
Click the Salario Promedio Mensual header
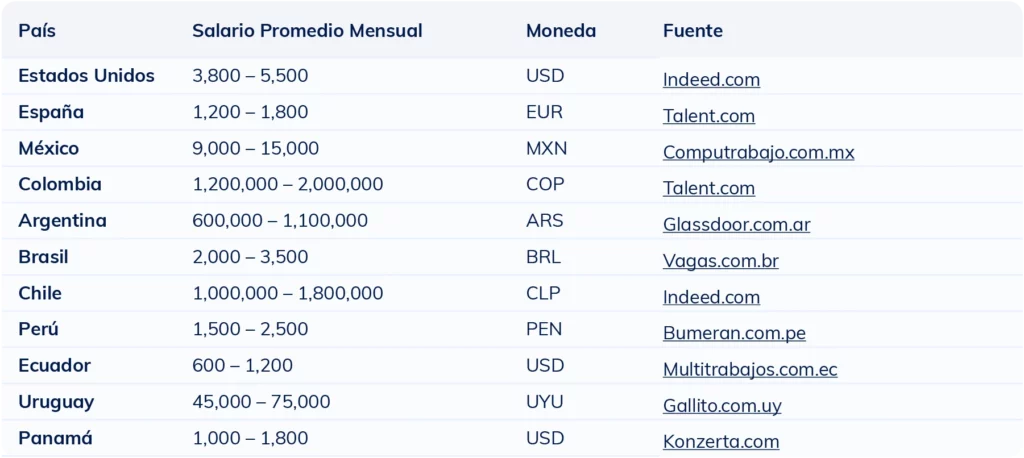pyautogui.click(x=307, y=31)
